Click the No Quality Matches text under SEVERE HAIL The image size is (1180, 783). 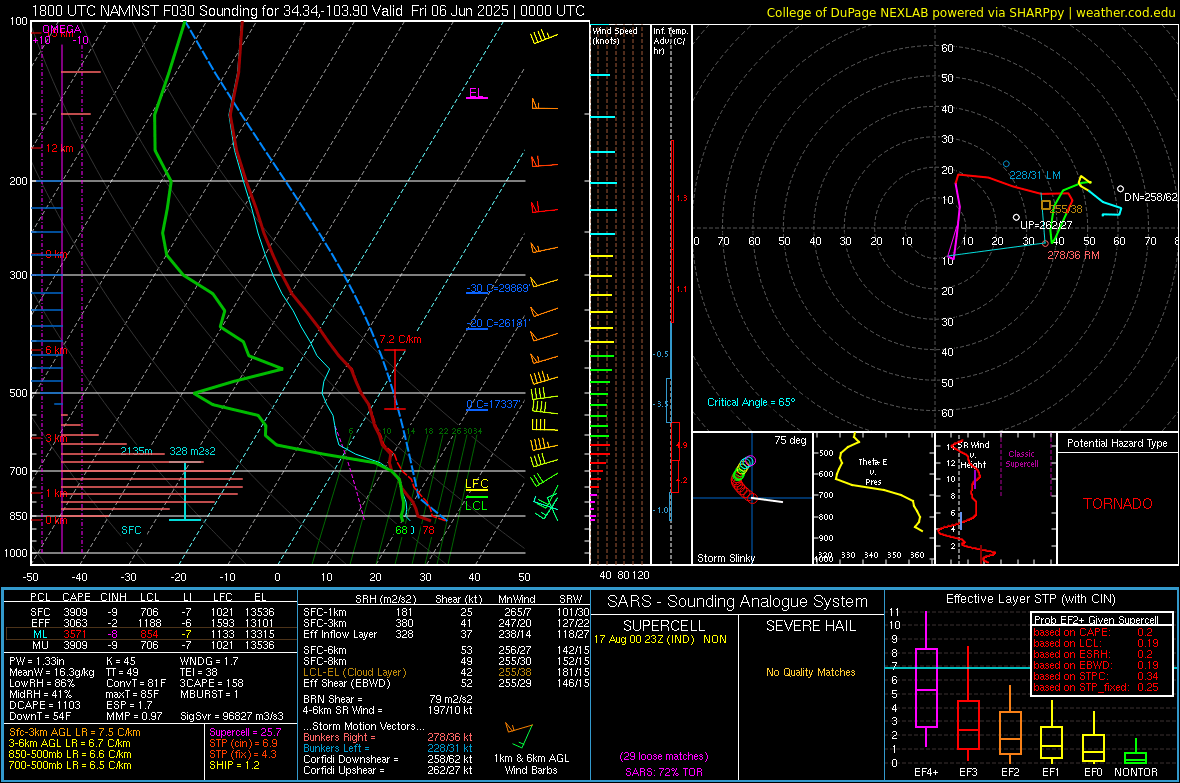810,672
